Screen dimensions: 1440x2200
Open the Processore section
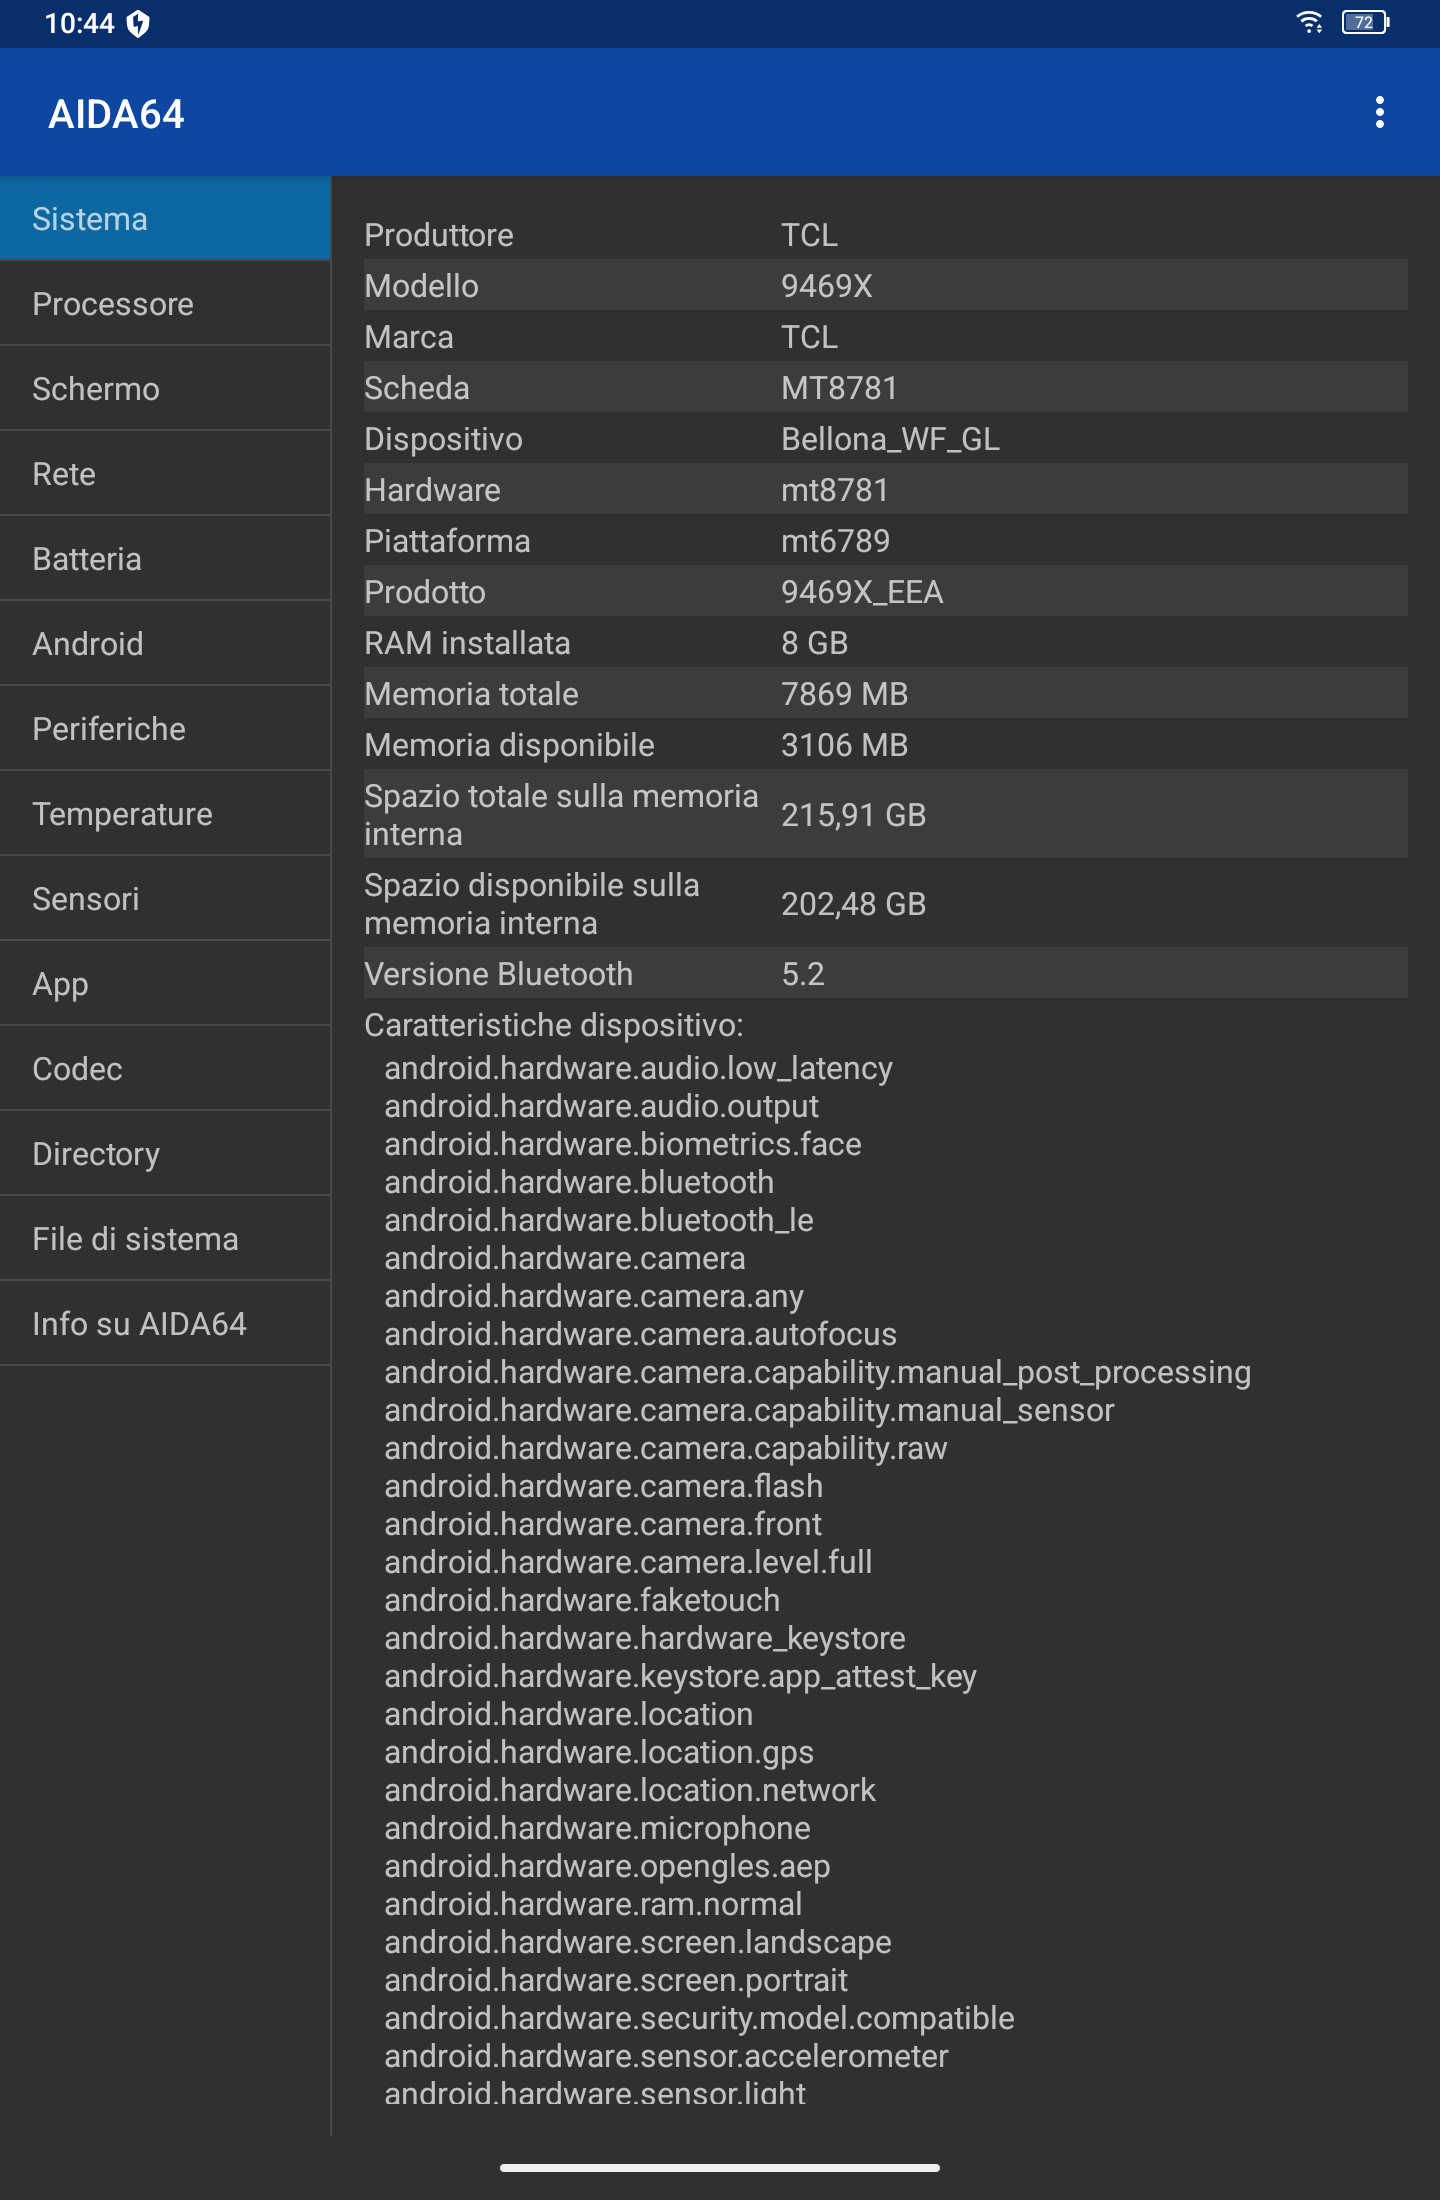click(165, 304)
